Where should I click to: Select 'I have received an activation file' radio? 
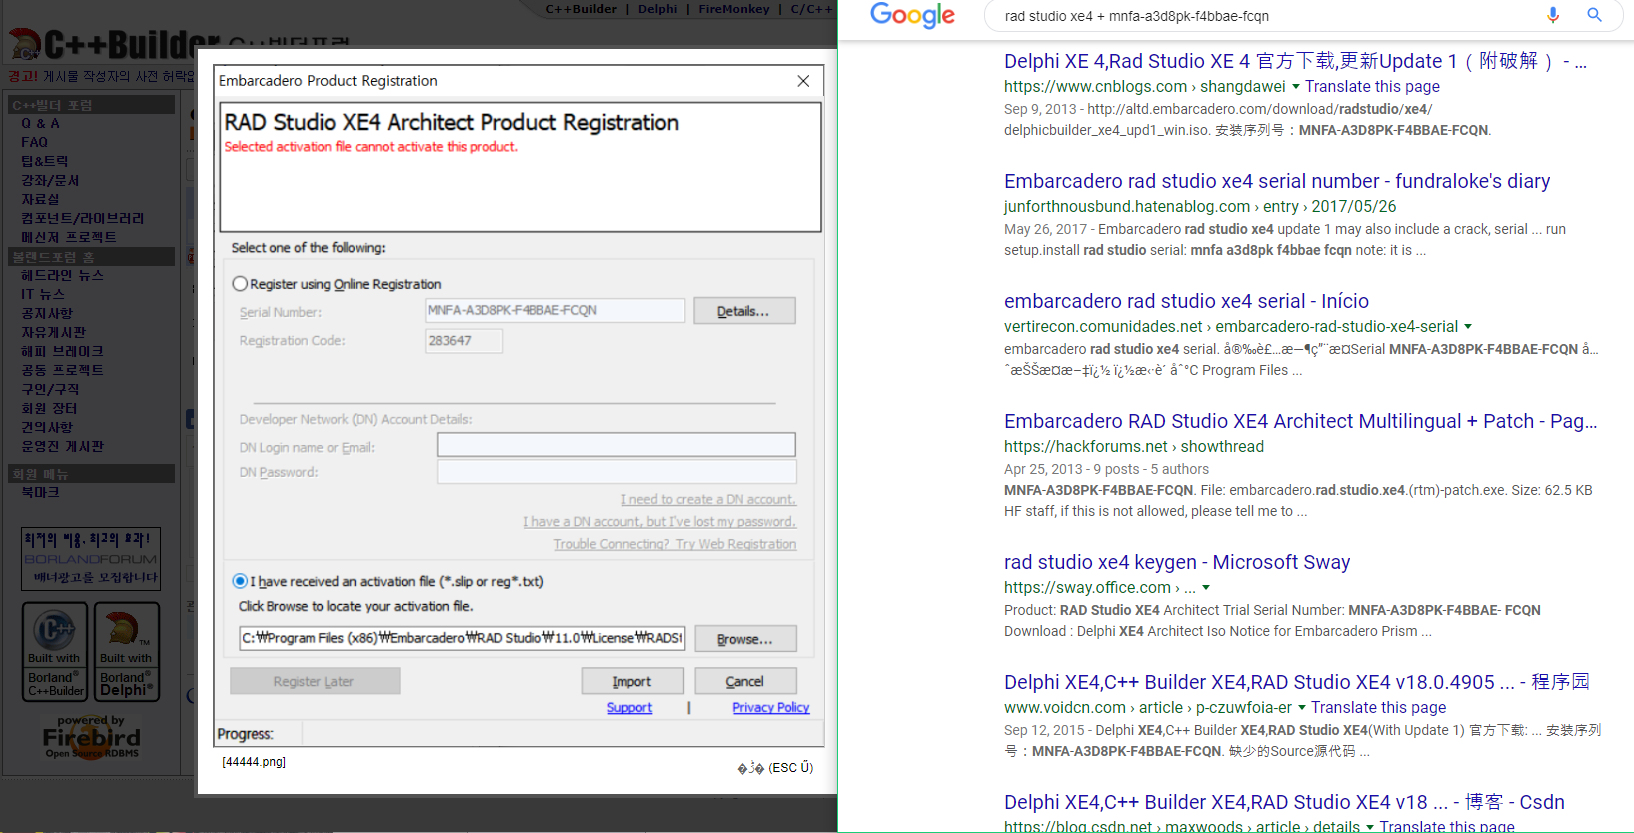(240, 581)
